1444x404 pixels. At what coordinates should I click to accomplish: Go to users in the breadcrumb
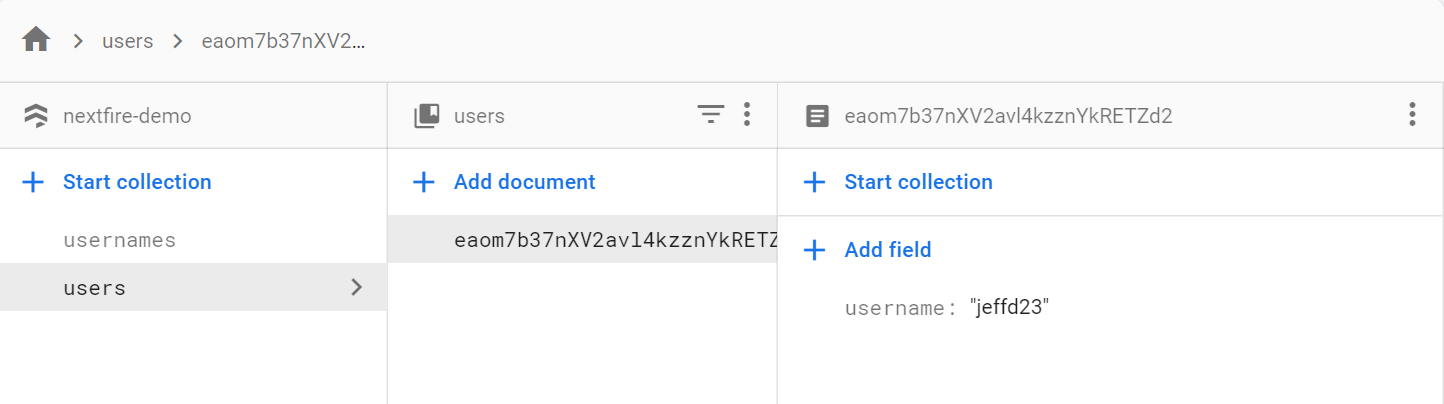pyautogui.click(x=127, y=42)
